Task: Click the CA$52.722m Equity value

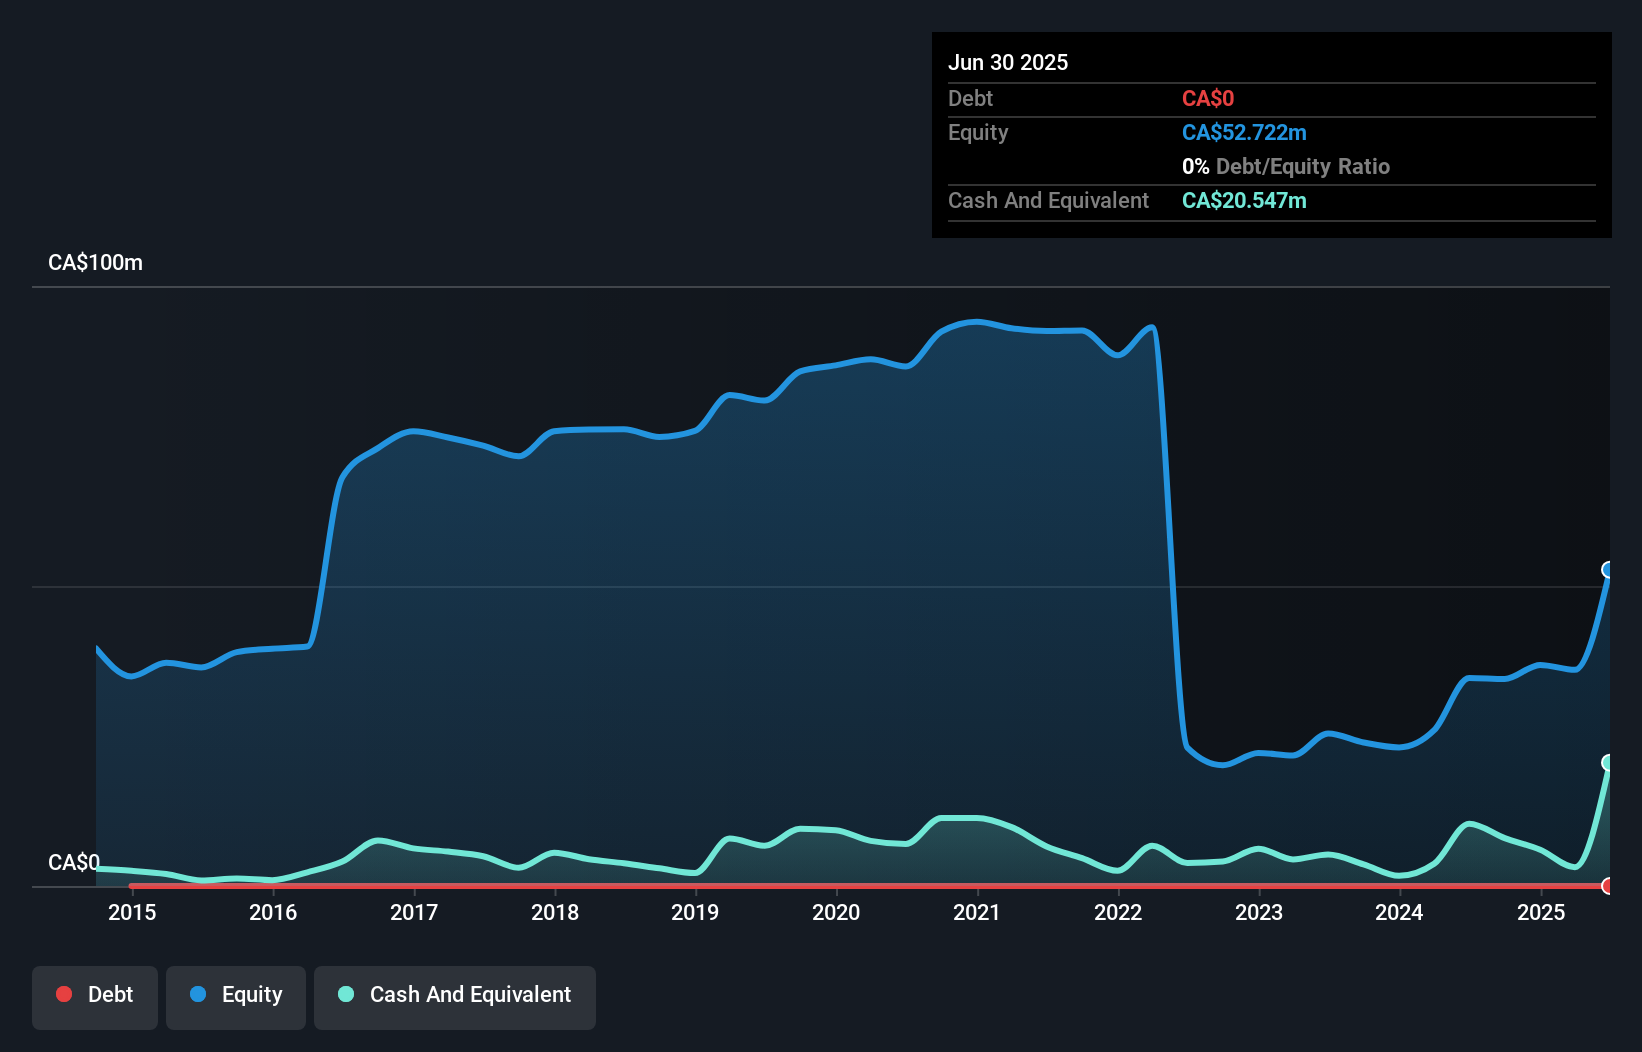Action: (x=1245, y=132)
